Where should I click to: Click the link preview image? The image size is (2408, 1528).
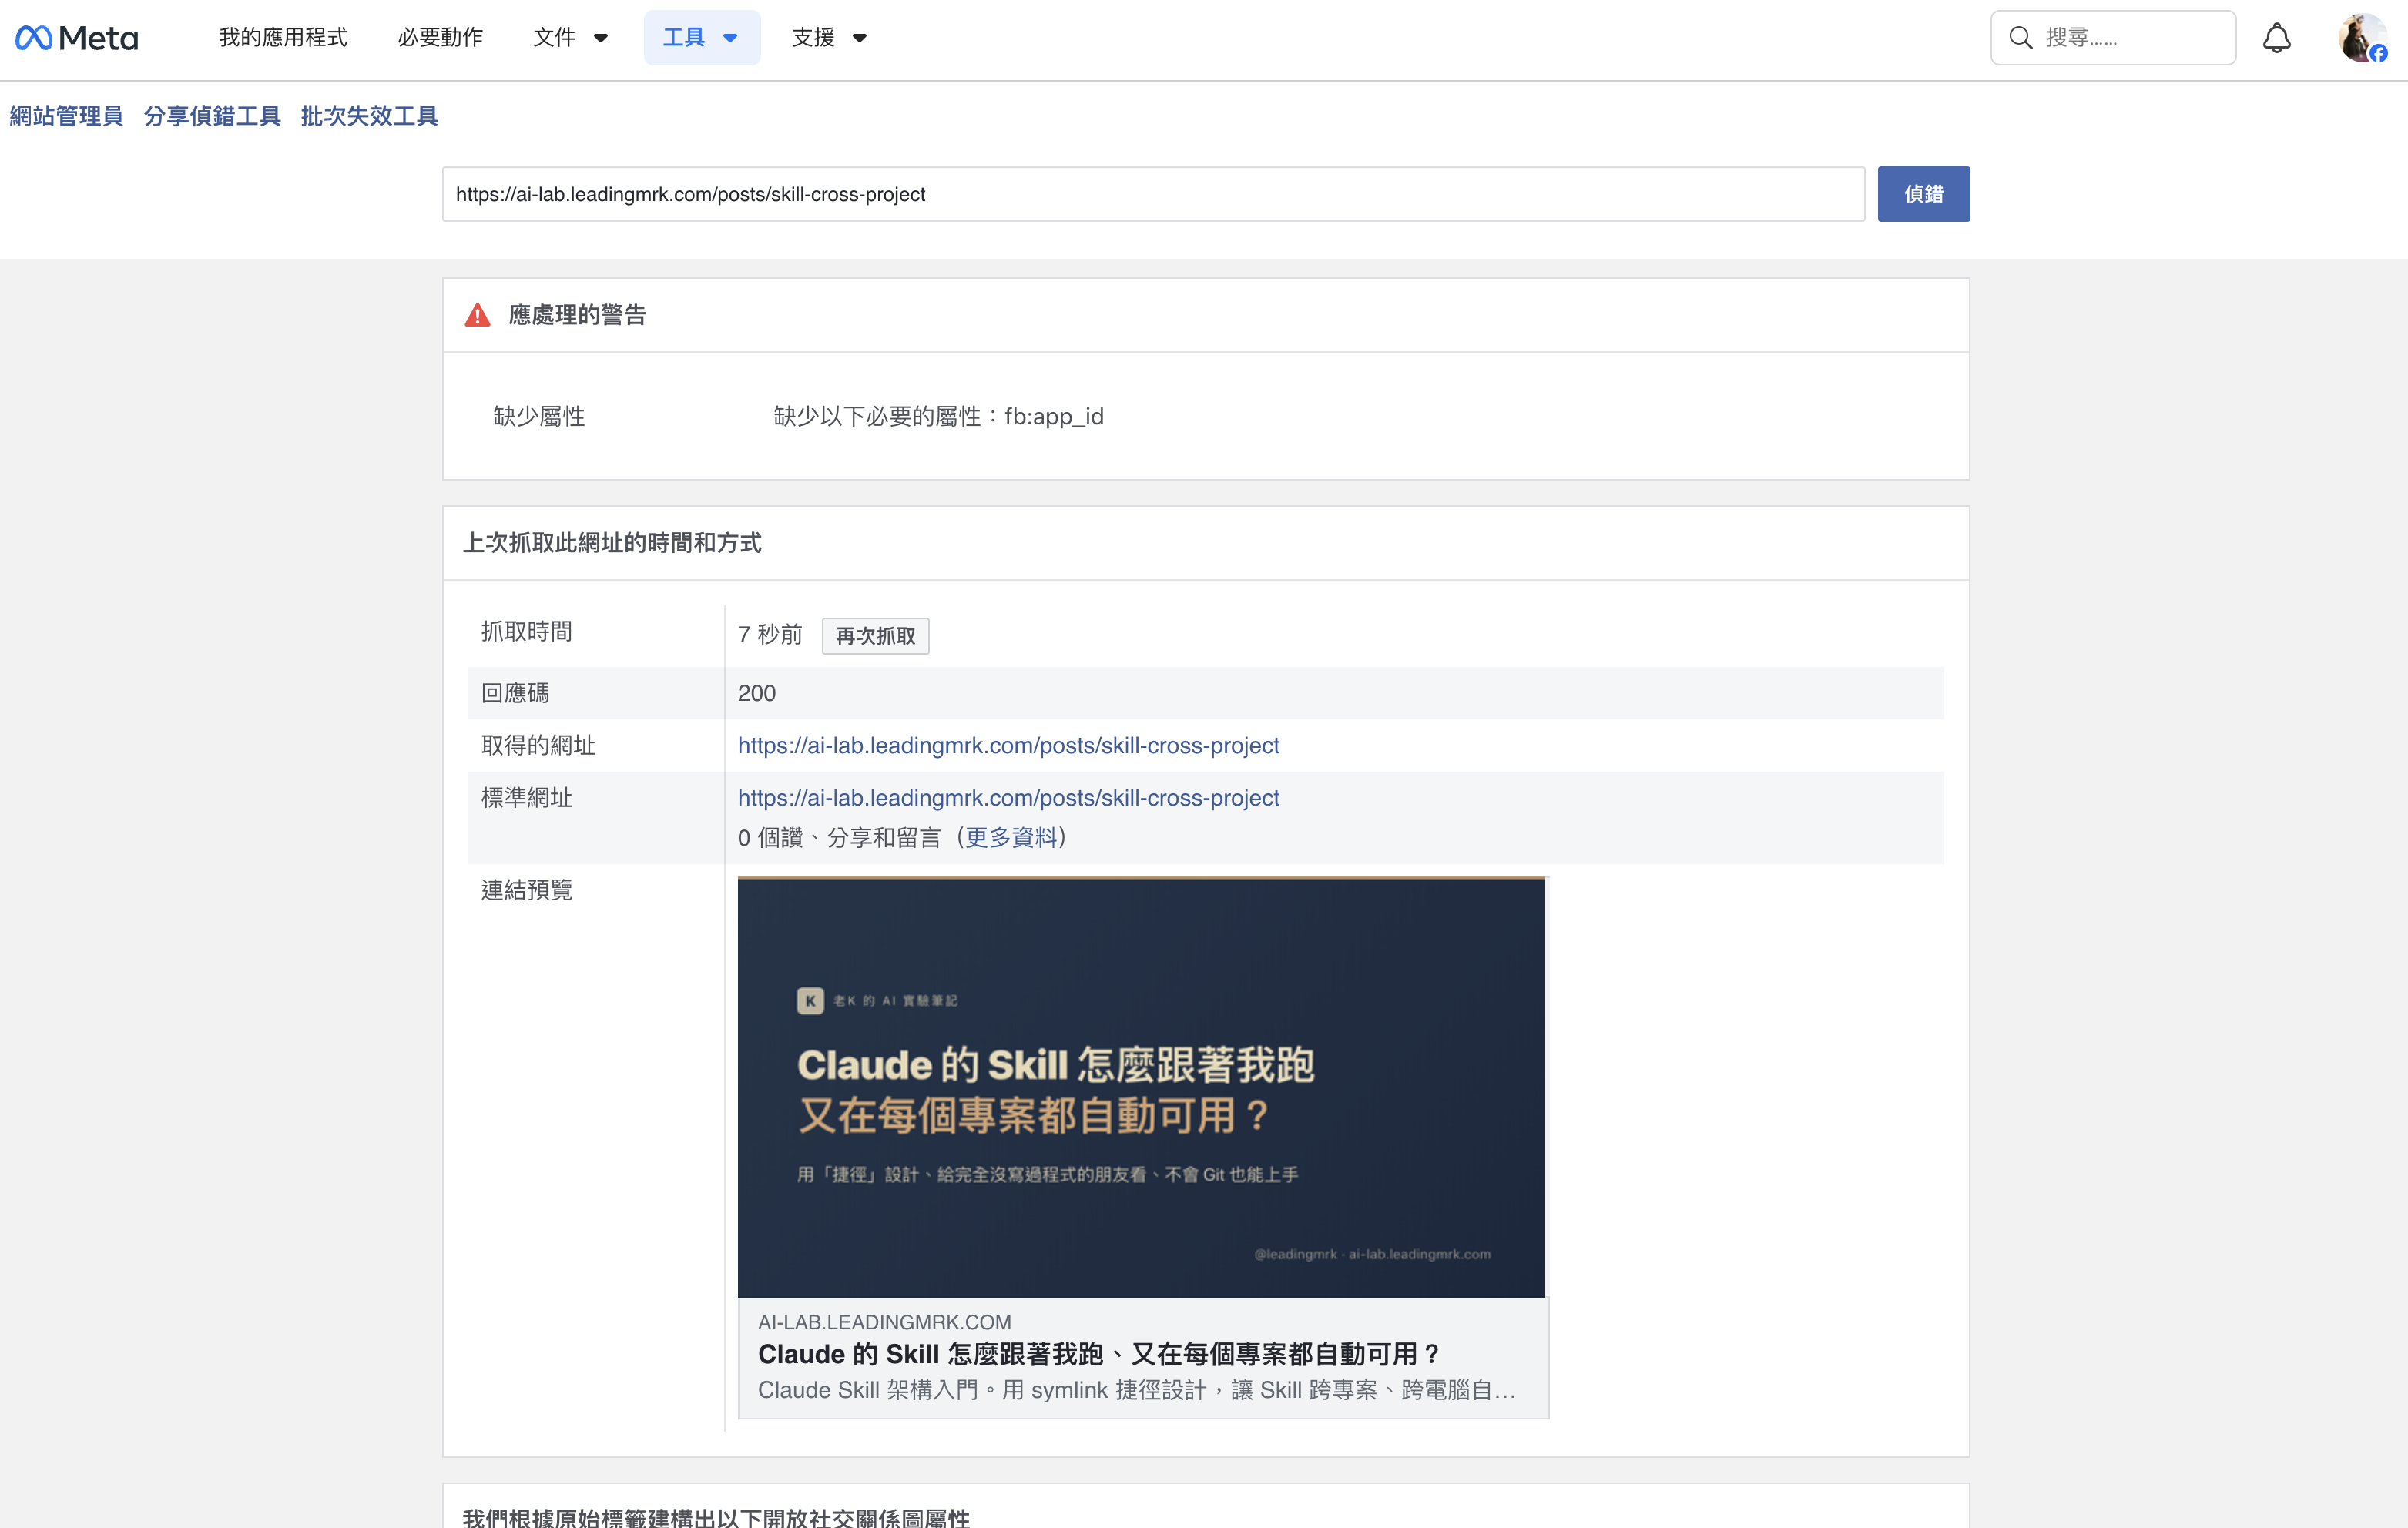[x=1142, y=1088]
